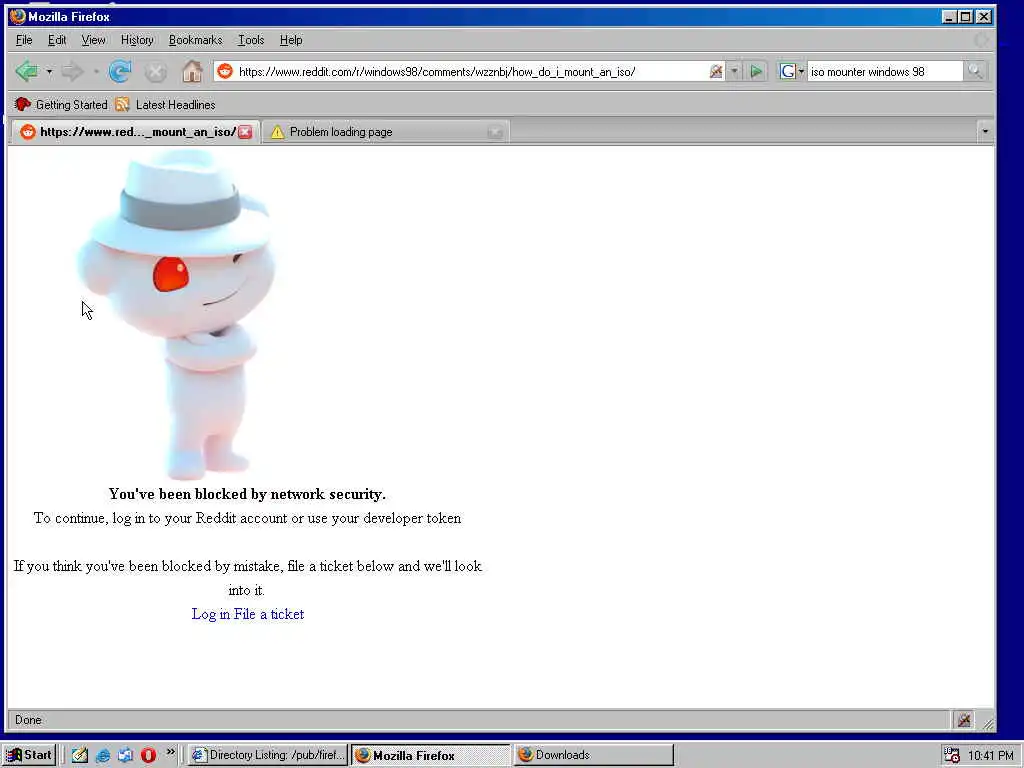Click the search box containing 'iso mounter windows 98'

coord(884,71)
